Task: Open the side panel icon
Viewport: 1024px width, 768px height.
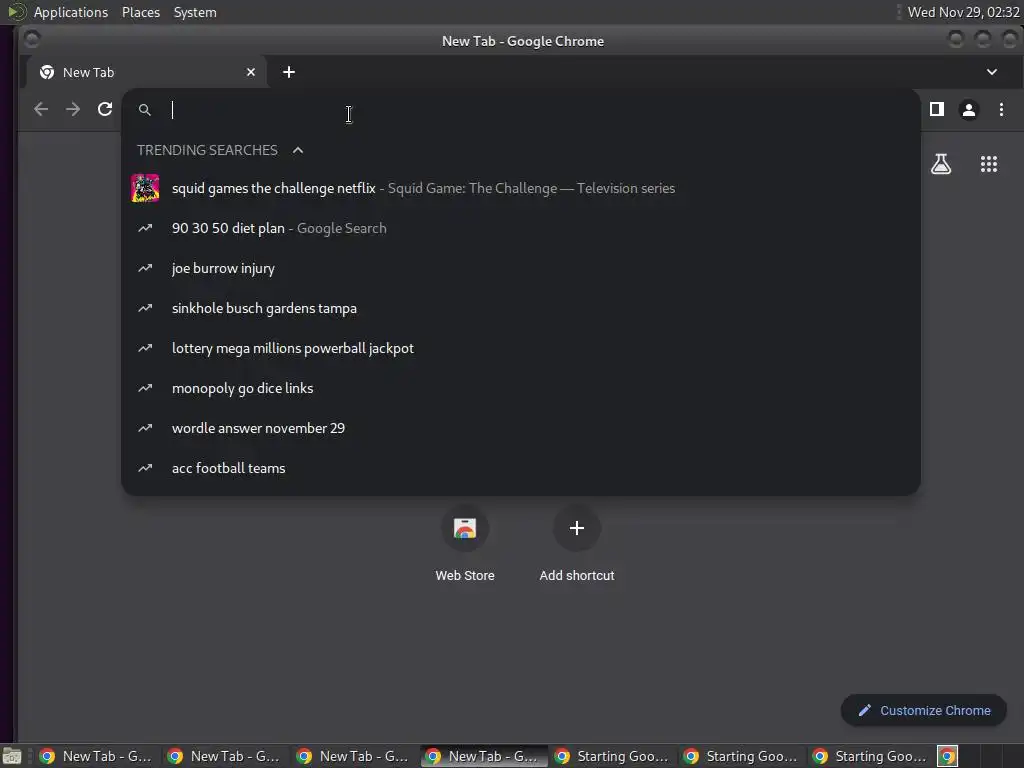Action: click(x=936, y=109)
